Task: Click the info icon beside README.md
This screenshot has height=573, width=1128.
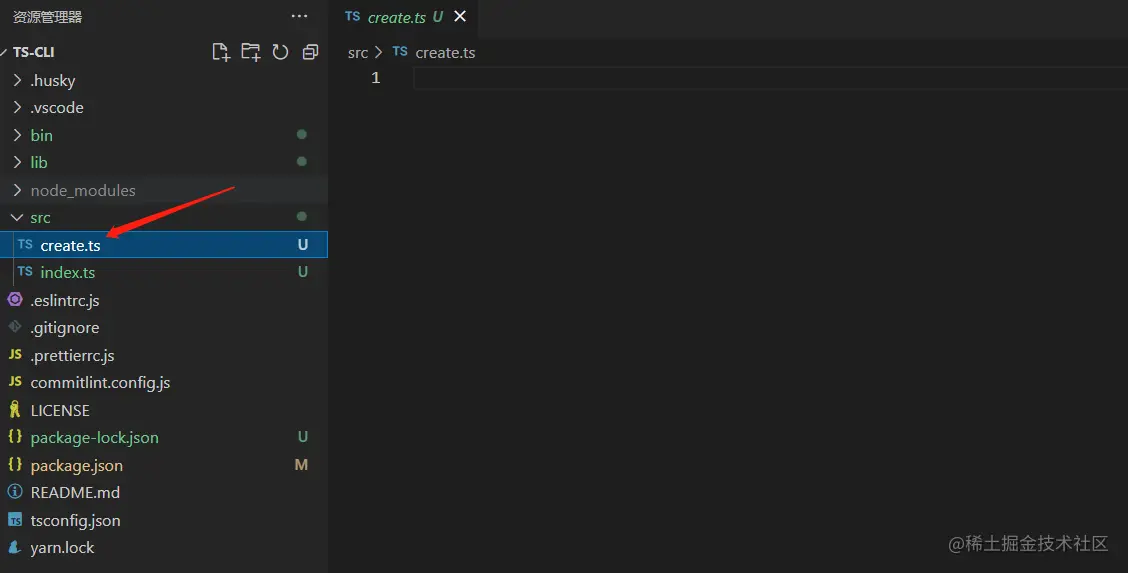Action: coord(14,492)
